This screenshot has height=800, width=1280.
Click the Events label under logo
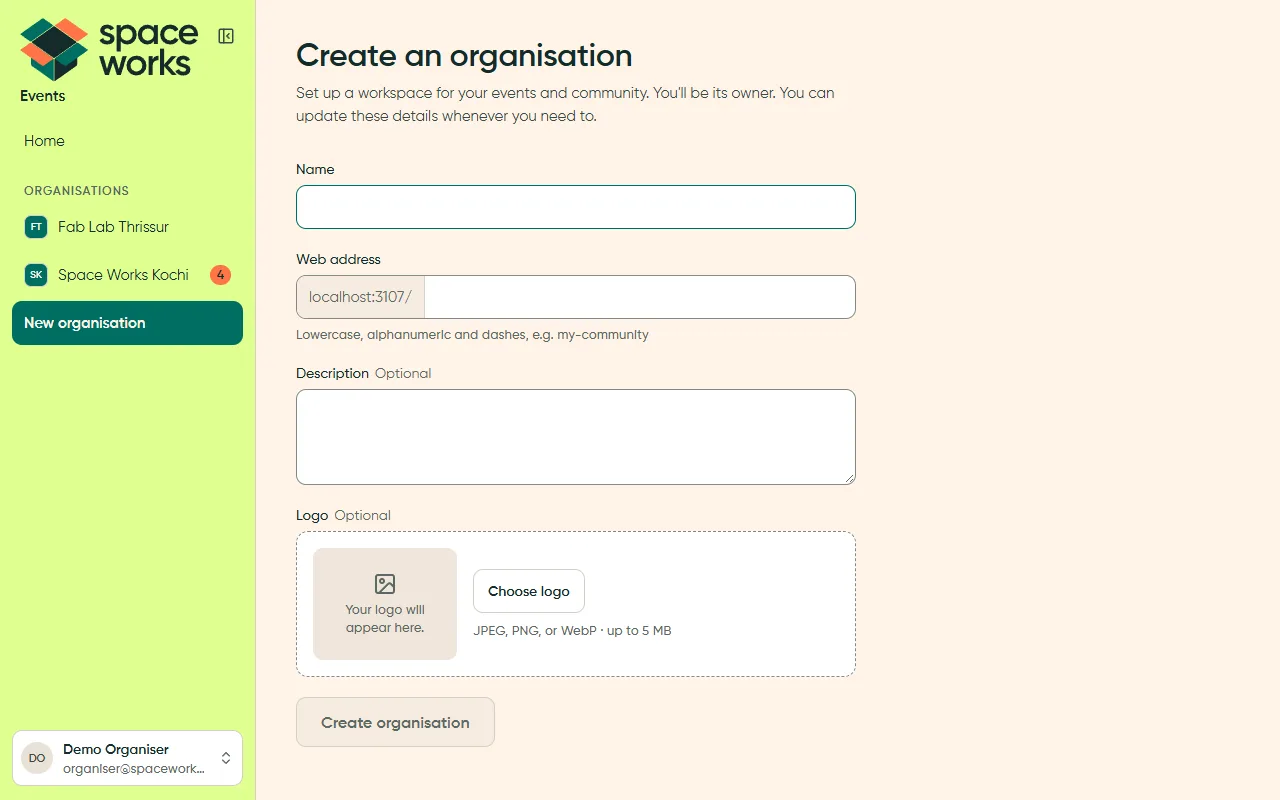pos(43,96)
